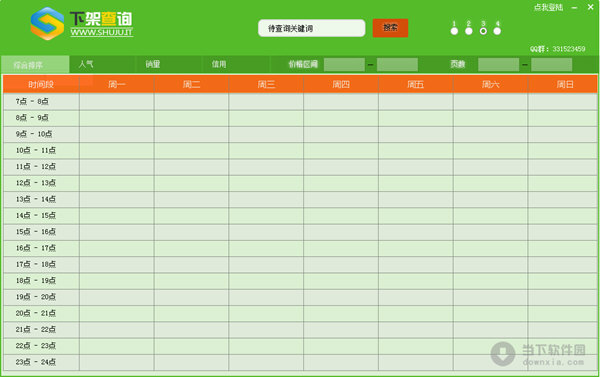Click the 点我登陆 login link
600x377 pixels.
548,7
